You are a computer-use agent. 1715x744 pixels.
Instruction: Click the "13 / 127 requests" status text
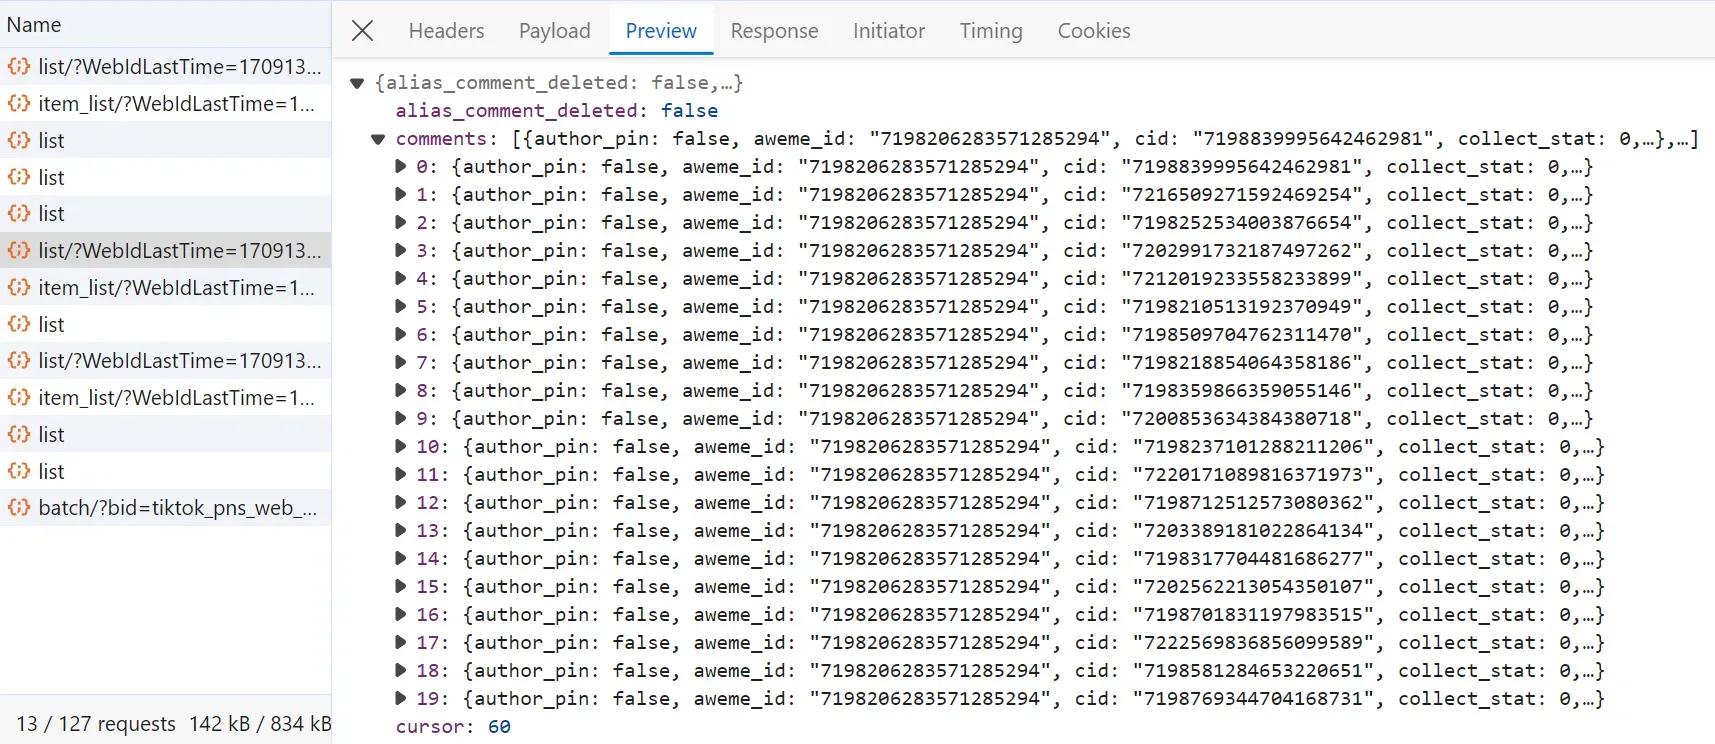pos(96,723)
